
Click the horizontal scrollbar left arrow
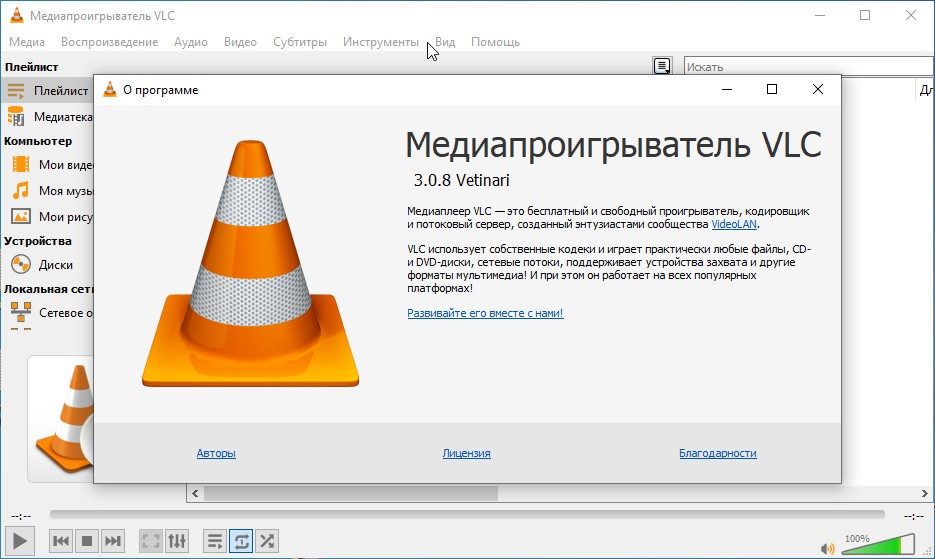point(195,493)
